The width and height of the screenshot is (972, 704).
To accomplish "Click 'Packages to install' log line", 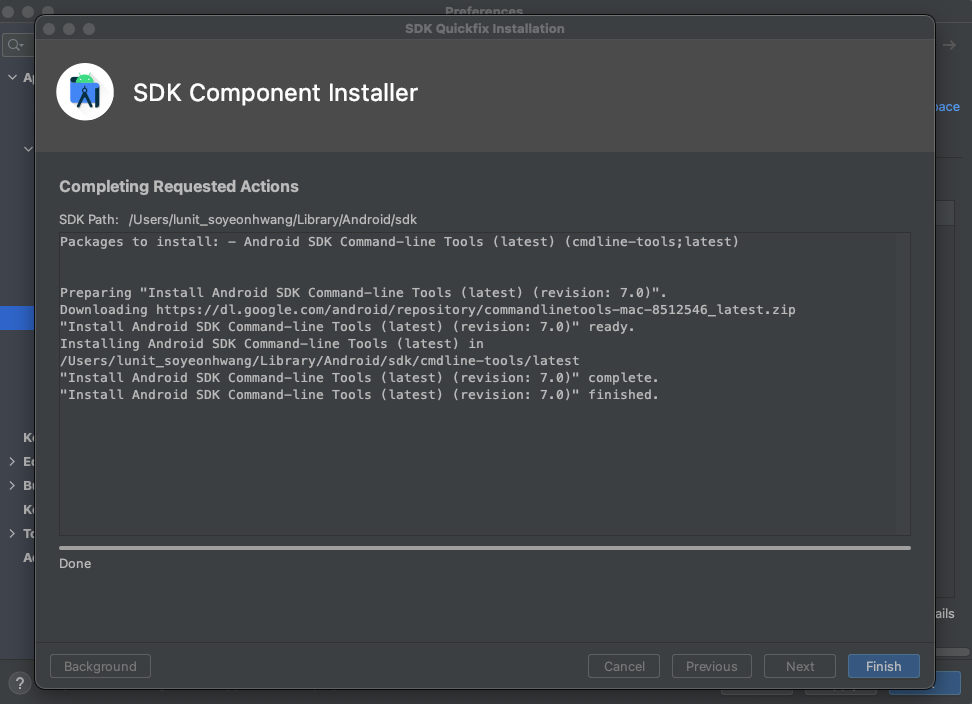I will point(399,242).
